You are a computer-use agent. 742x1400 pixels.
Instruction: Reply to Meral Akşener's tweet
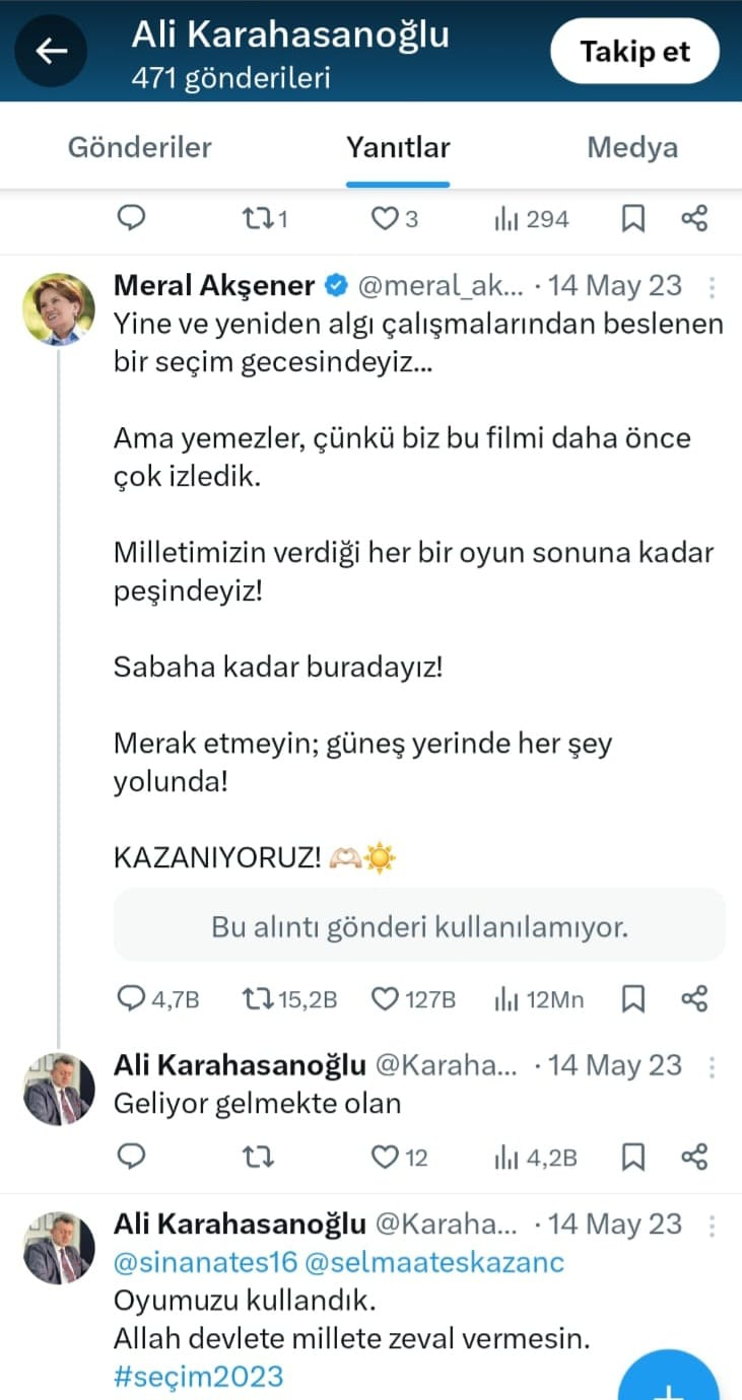(132, 998)
